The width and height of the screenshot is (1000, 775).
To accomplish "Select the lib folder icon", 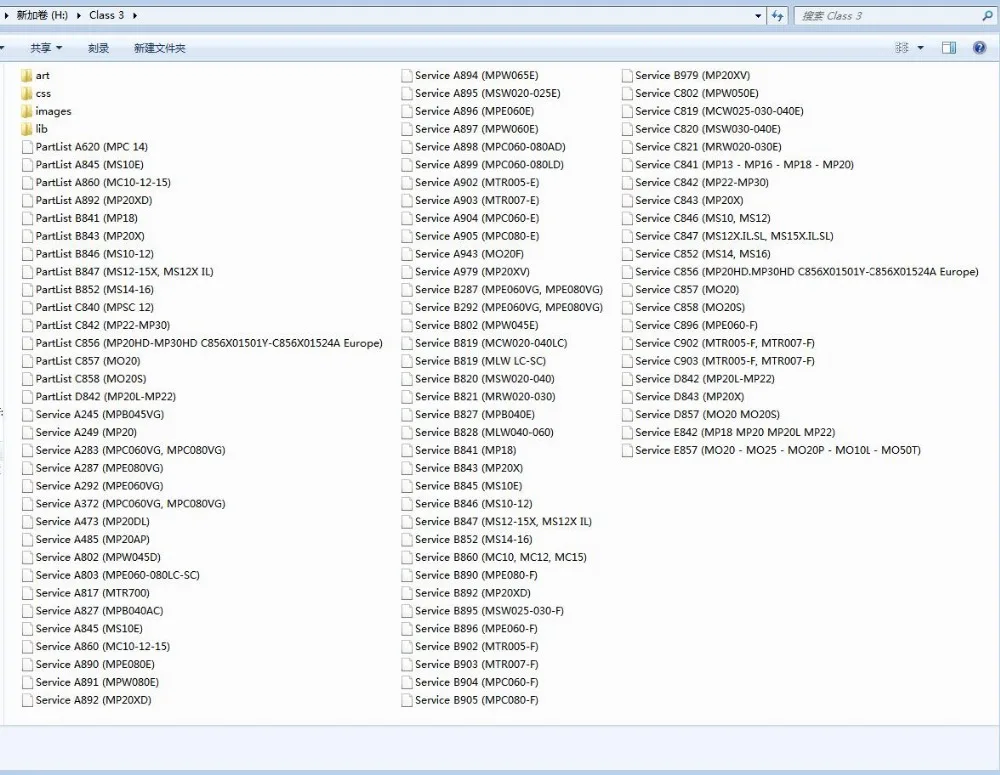I will coord(27,129).
